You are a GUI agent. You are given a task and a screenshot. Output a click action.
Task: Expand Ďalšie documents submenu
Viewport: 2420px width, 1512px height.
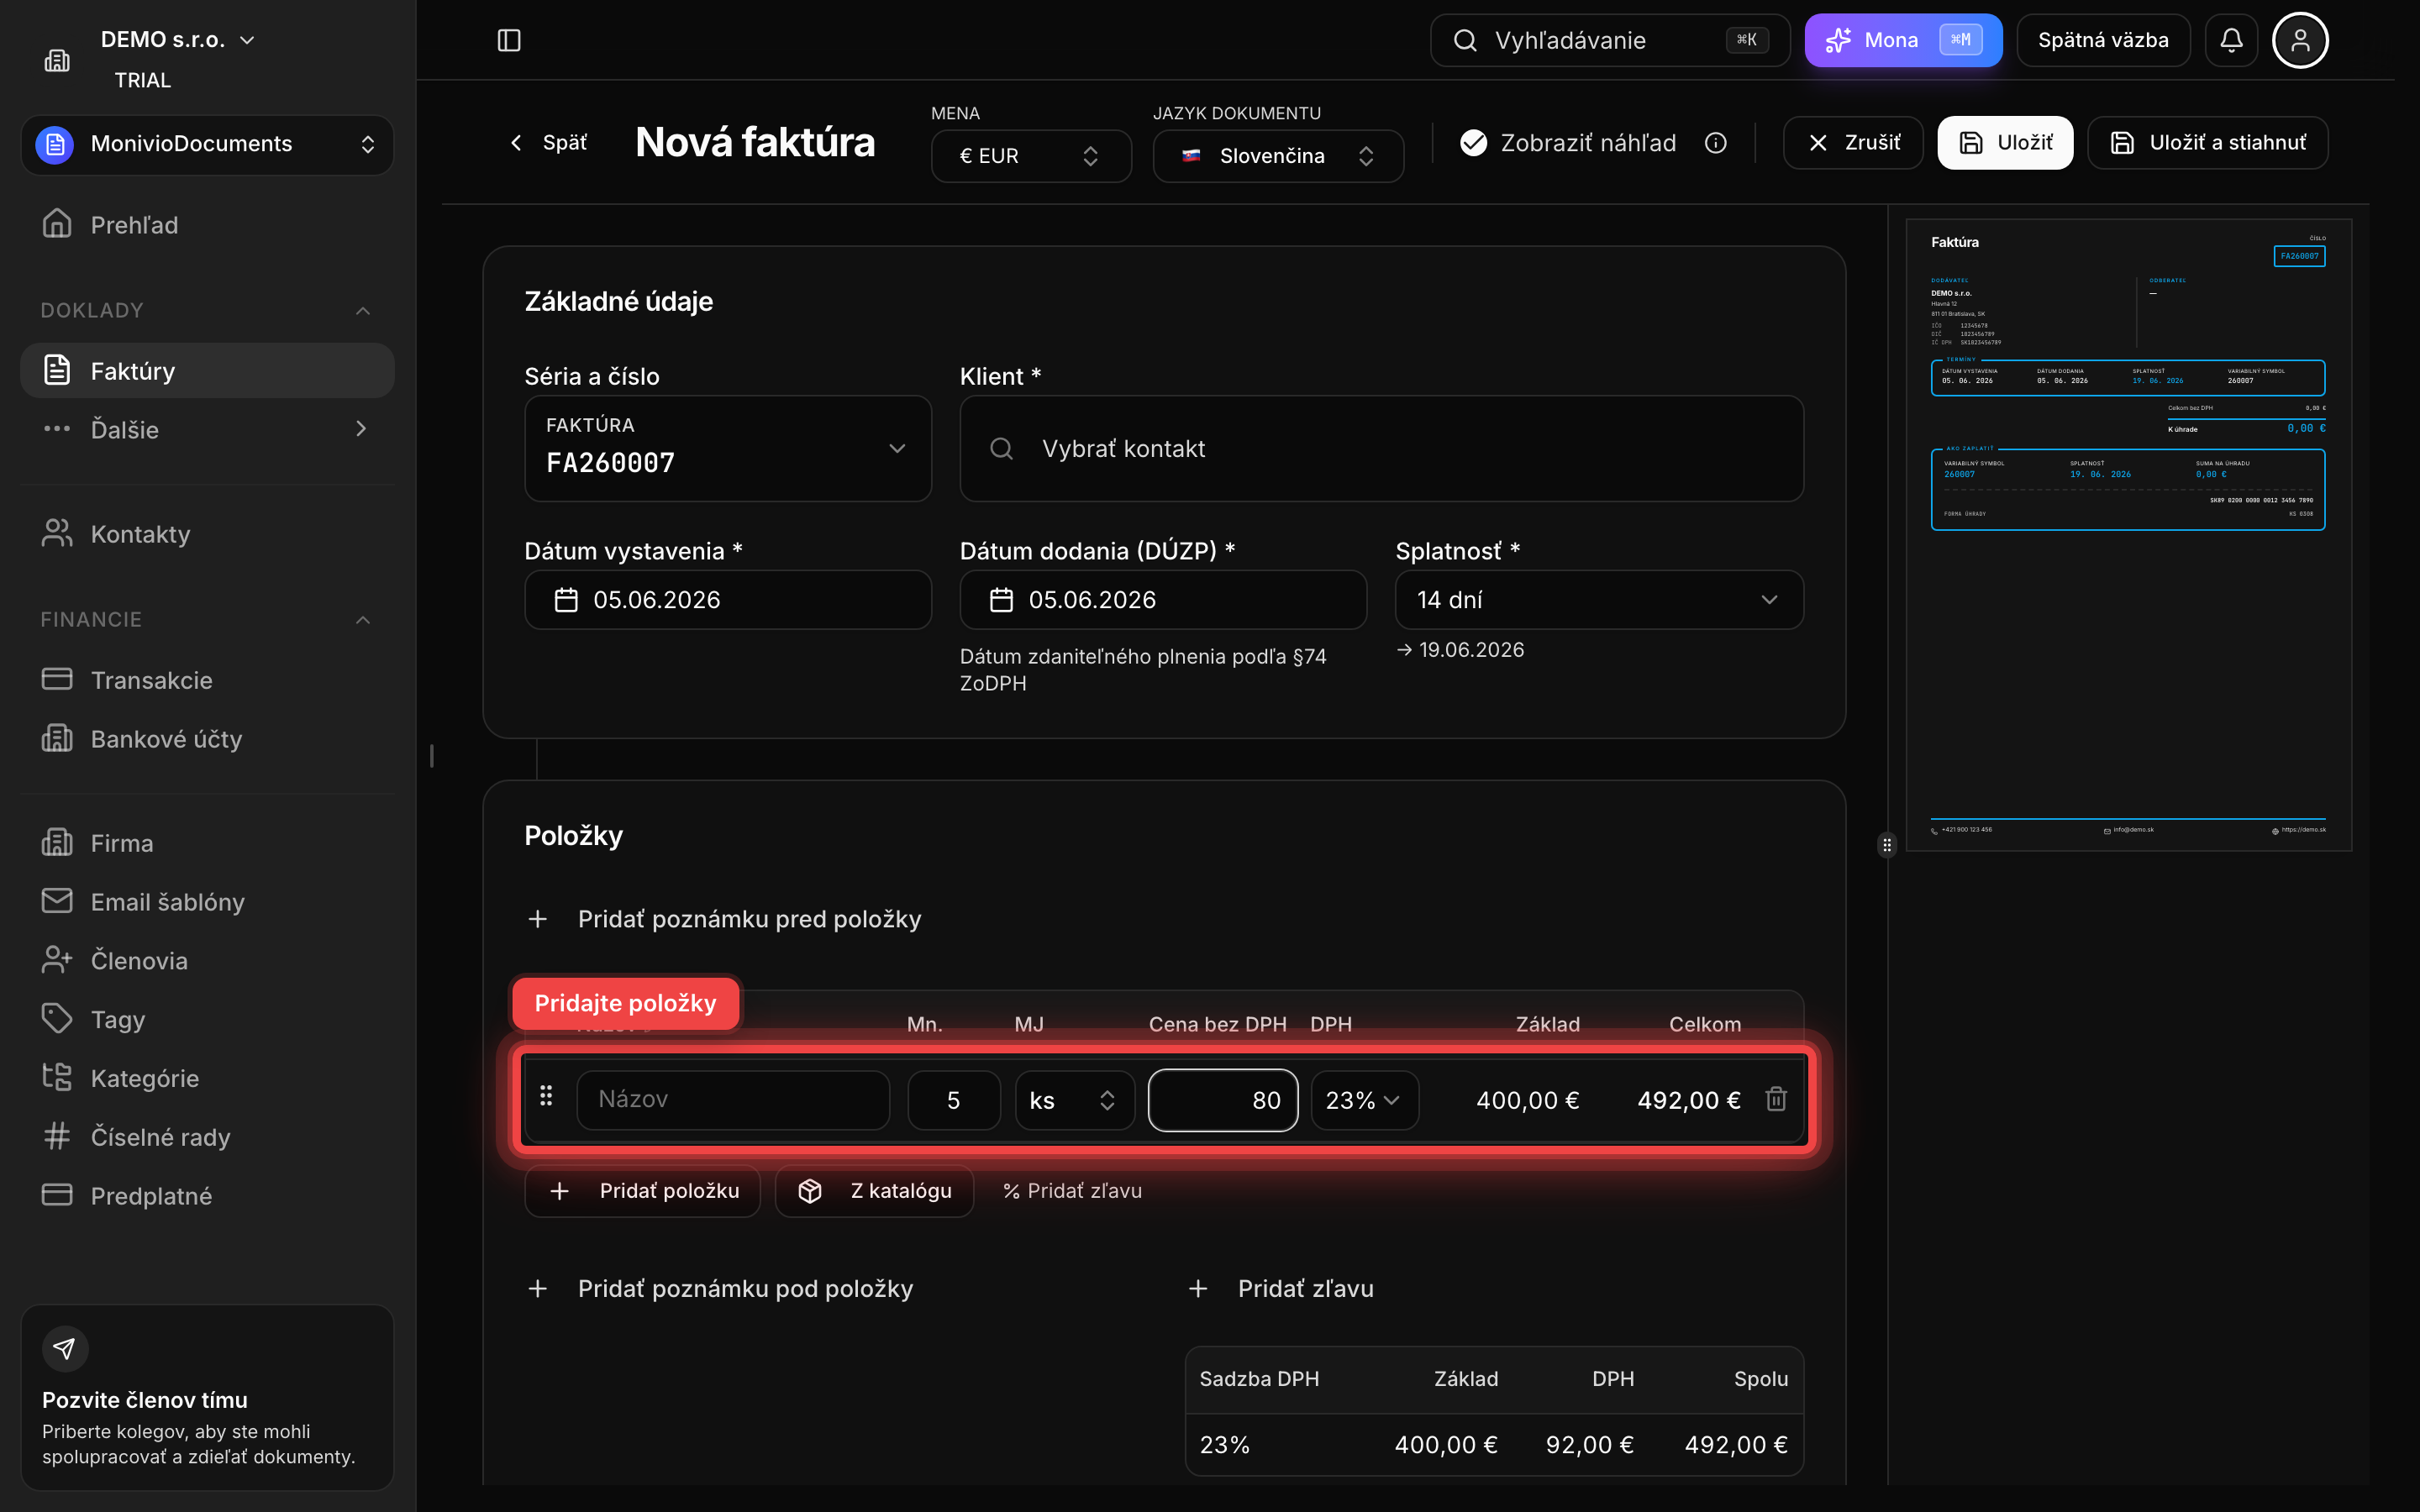point(207,429)
